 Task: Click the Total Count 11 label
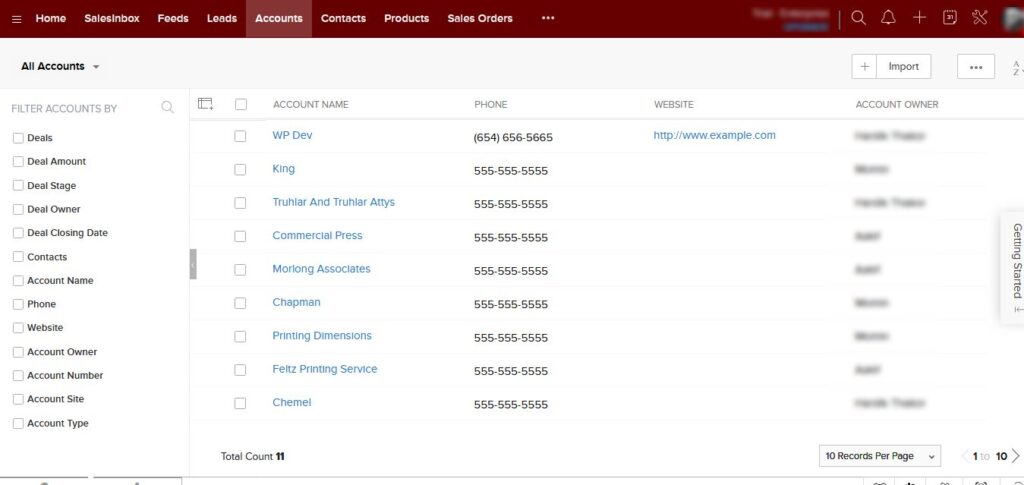[253, 456]
